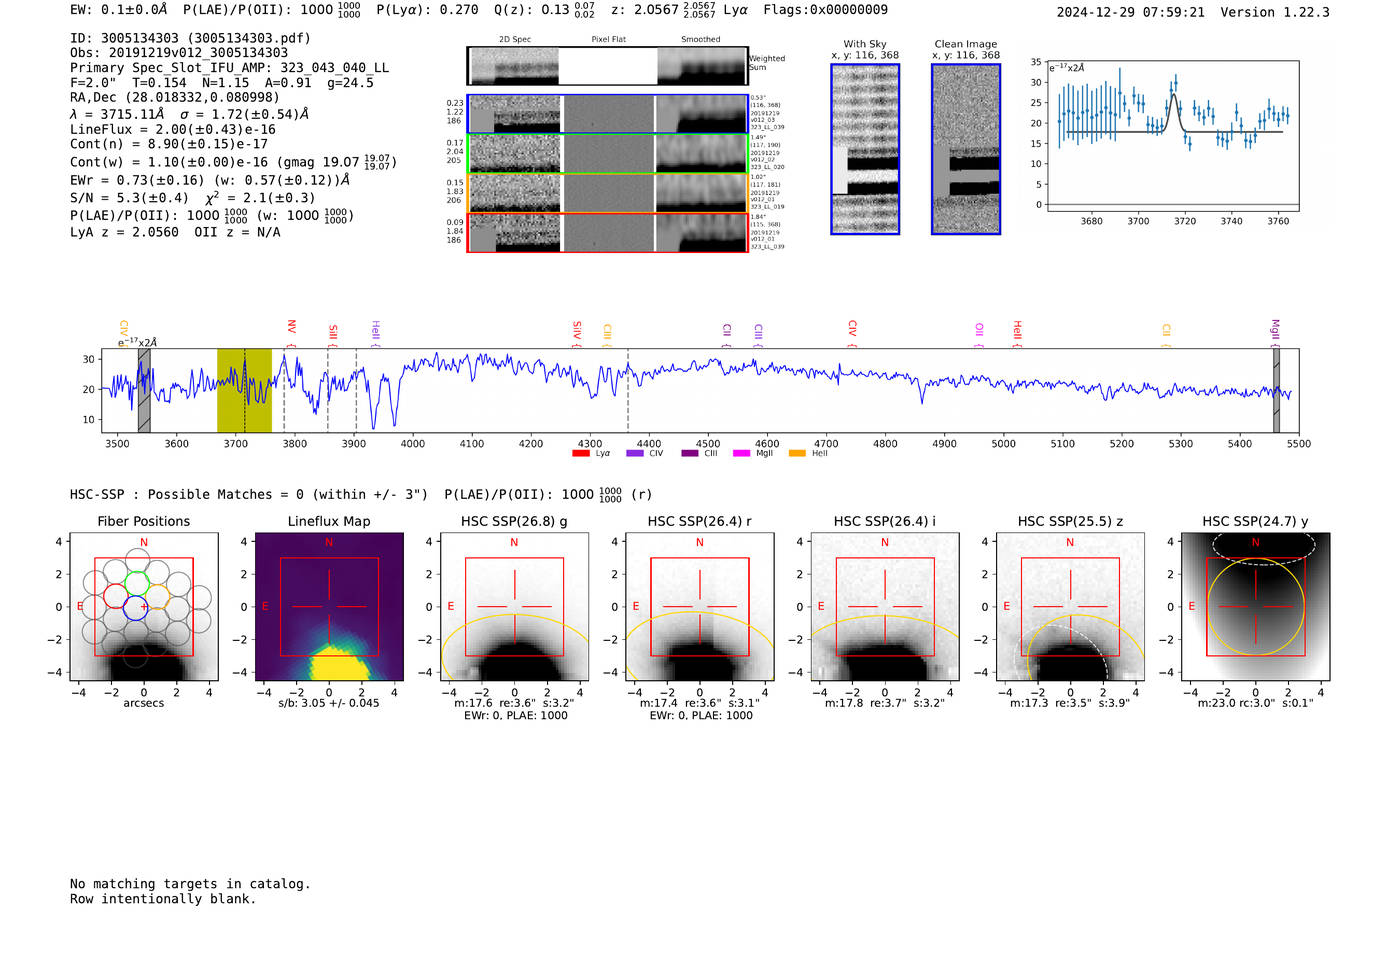Click the 'm:23.0 rc:3.0" s:0.1"' caption
The height and width of the screenshot is (953, 1400).
point(1256,703)
